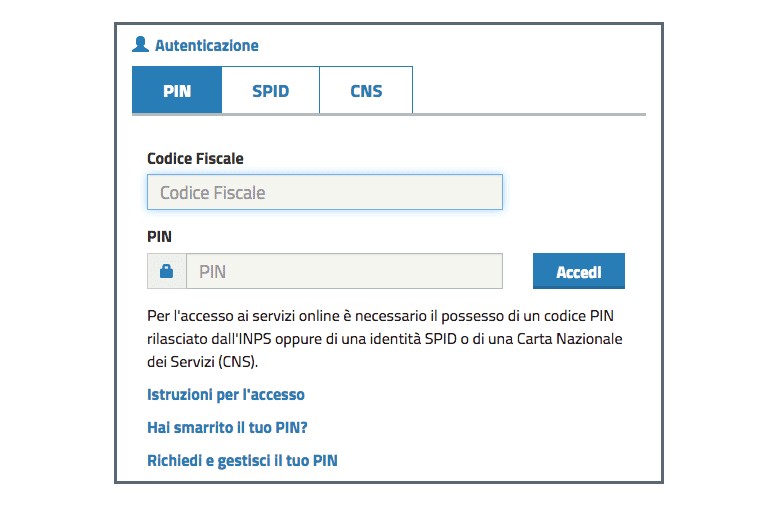
Task: Switch to the PIN authentication tab
Action: click(x=177, y=91)
